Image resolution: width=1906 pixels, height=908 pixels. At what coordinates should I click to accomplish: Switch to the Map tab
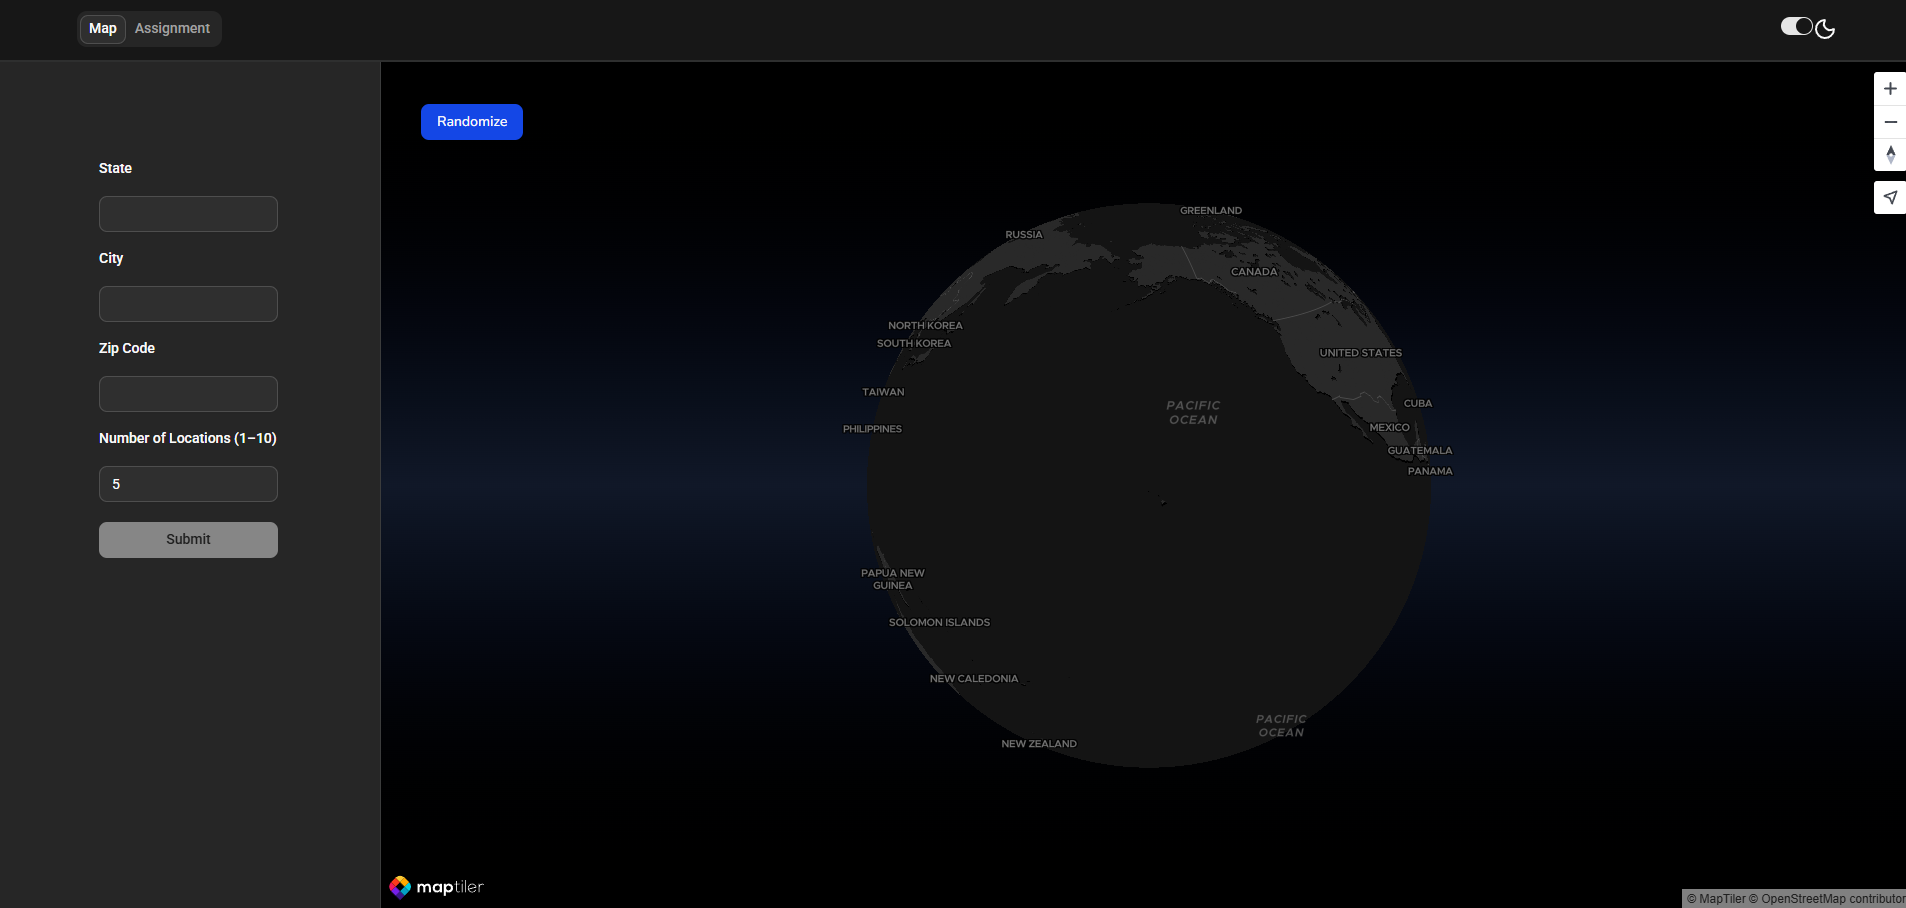(x=103, y=29)
